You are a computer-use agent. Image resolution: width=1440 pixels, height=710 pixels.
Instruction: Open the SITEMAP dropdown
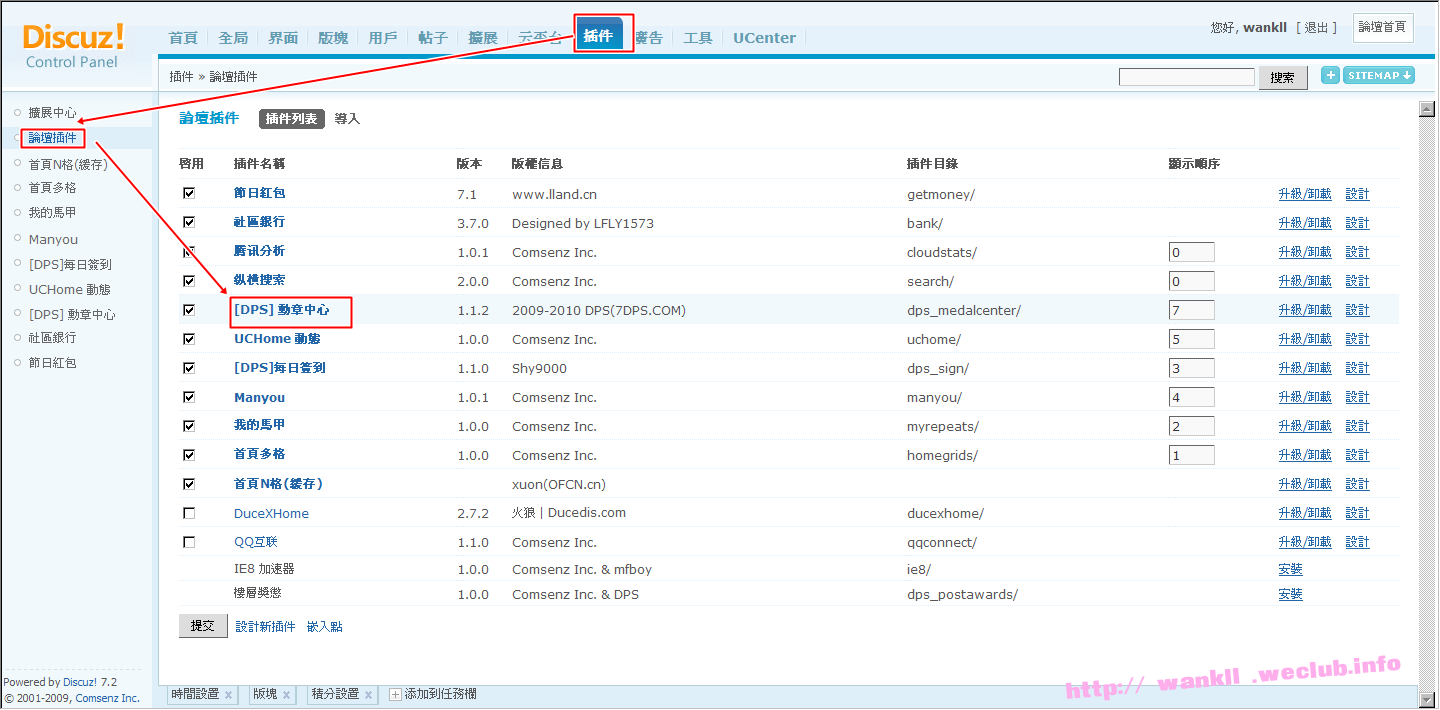tap(1379, 75)
